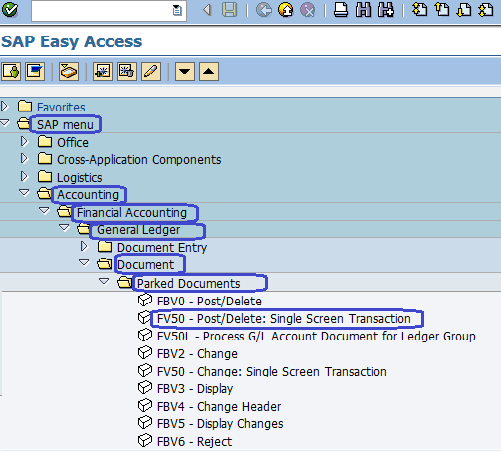Select the Document Entry folder label
The height and width of the screenshot is (452, 501).
point(162,248)
